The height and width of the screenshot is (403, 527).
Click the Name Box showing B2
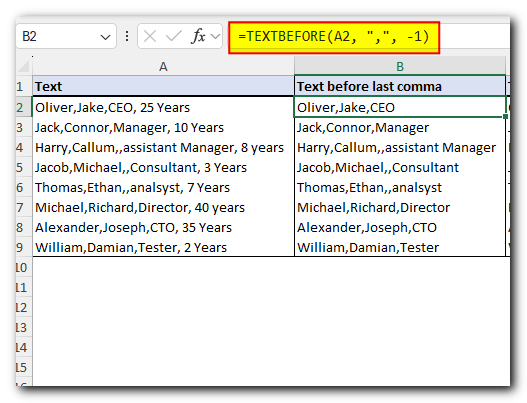click(x=66, y=36)
